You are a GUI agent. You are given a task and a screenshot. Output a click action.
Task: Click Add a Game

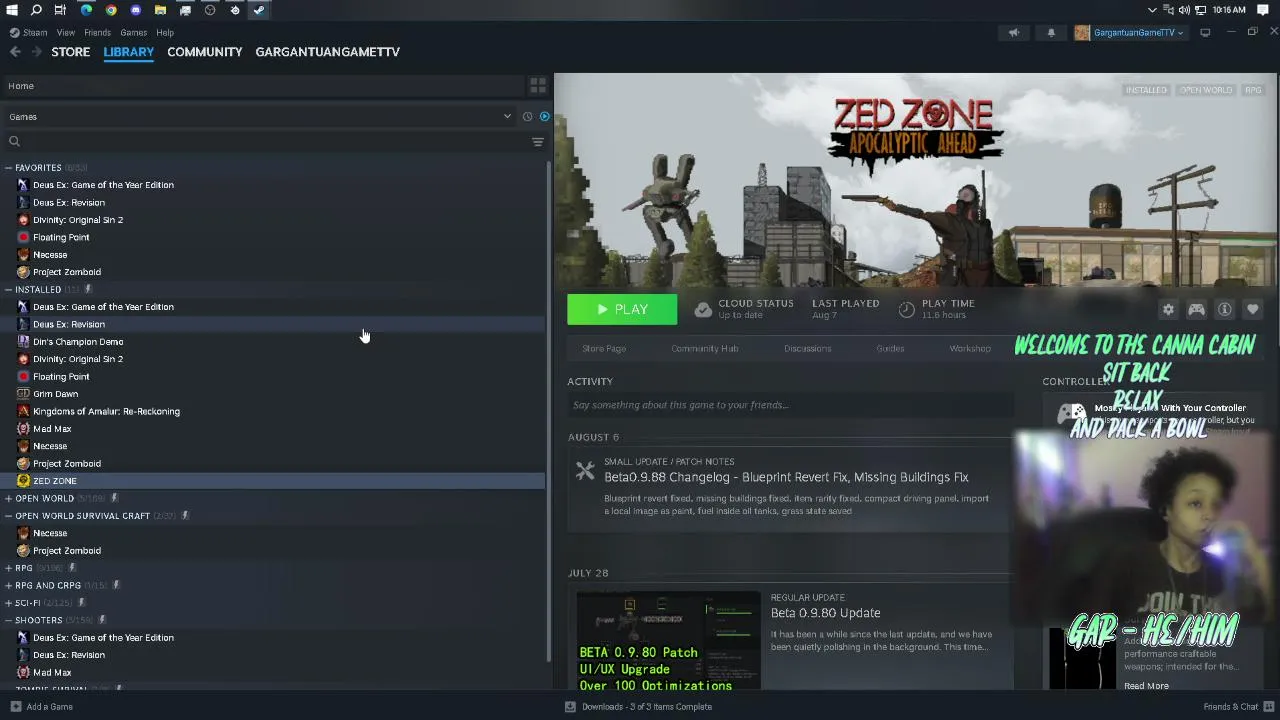(x=40, y=707)
